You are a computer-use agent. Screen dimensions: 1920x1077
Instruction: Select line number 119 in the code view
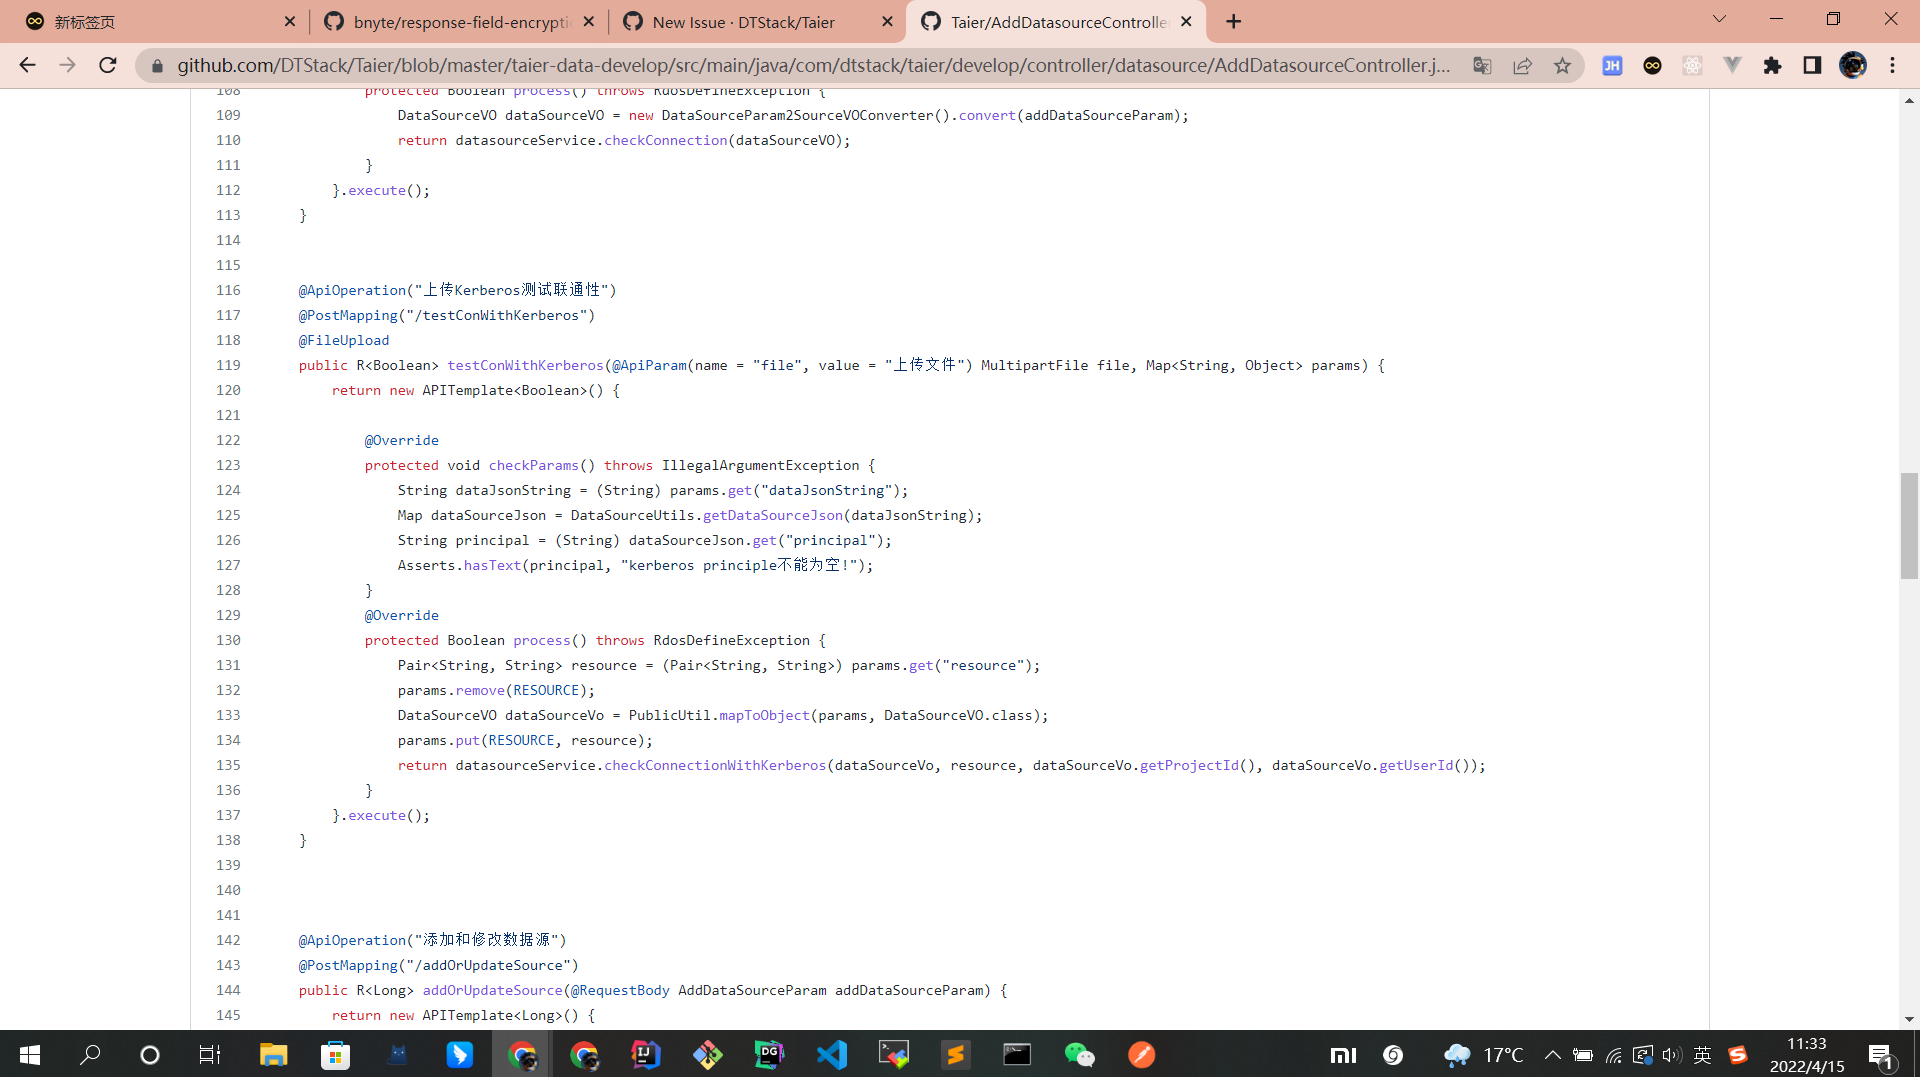tap(228, 365)
